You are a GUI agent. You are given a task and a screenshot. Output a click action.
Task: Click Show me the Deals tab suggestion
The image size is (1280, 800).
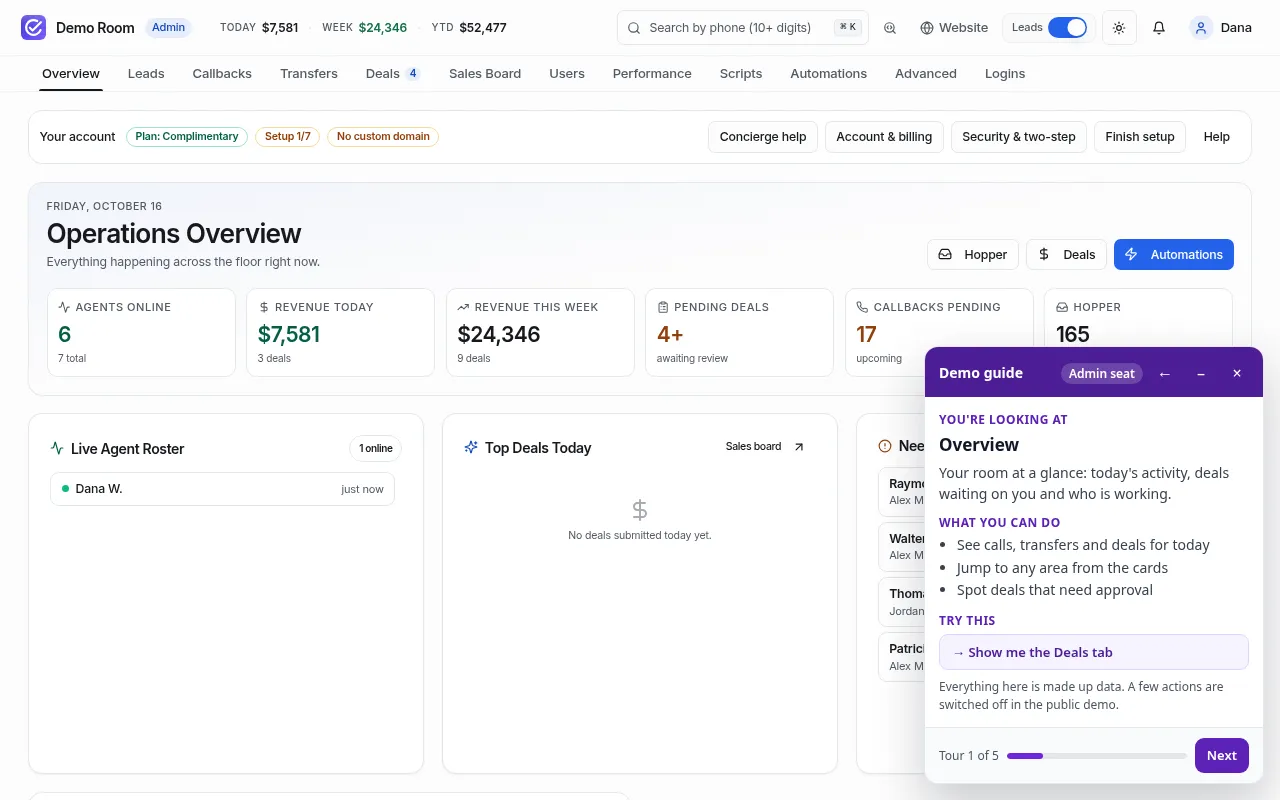coord(1094,652)
